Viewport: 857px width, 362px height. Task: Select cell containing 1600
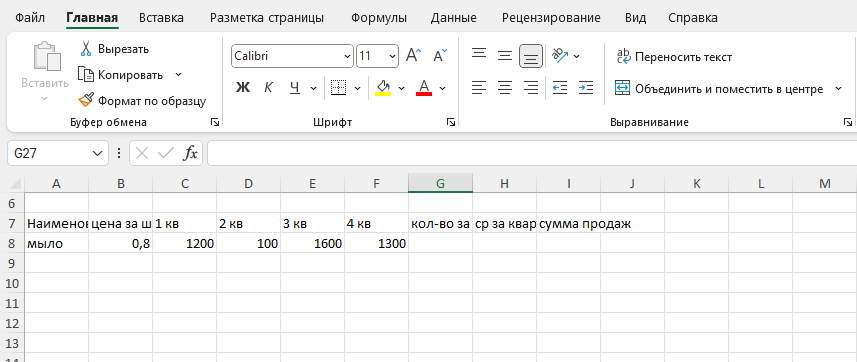click(x=313, y=243)
